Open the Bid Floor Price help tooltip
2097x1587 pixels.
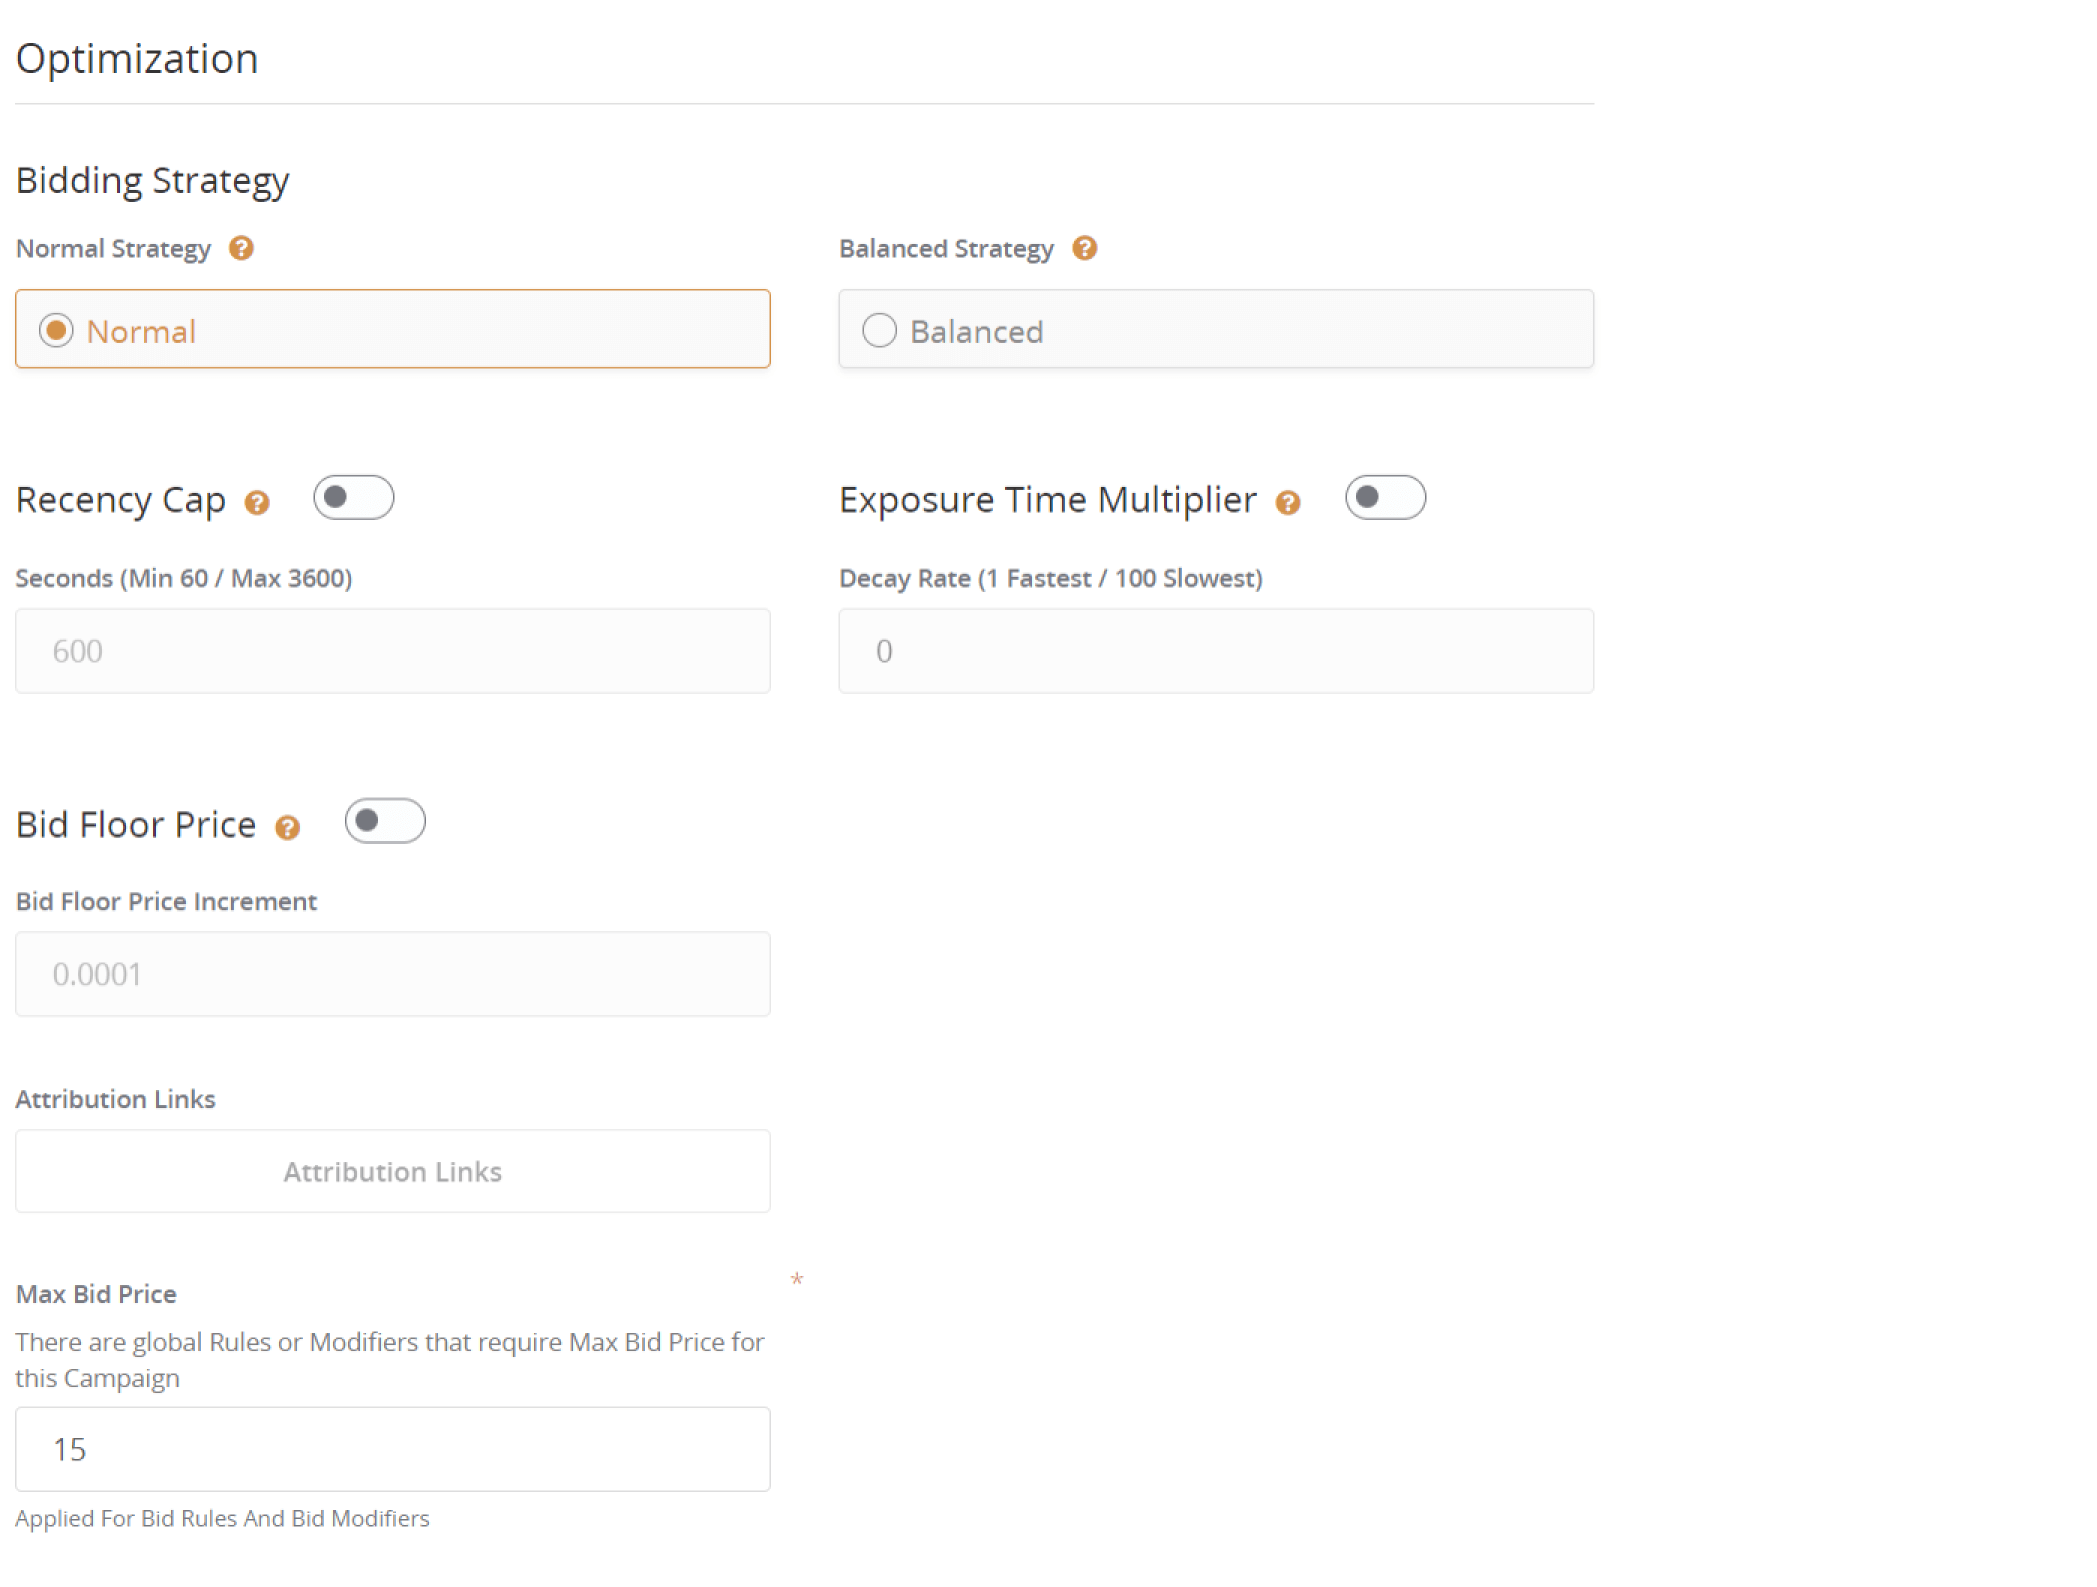[288, 827]
